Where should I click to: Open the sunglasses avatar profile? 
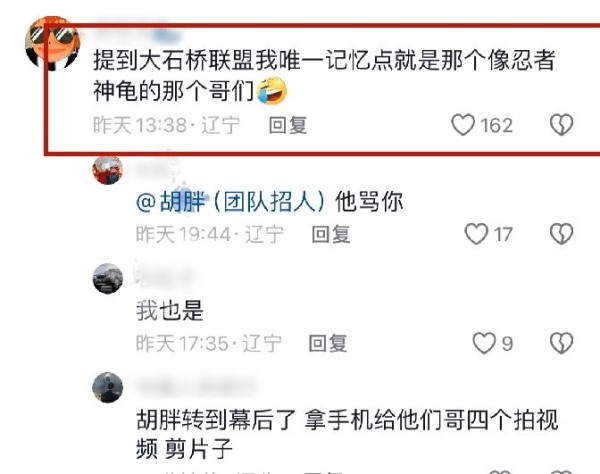tap(52, 44)
